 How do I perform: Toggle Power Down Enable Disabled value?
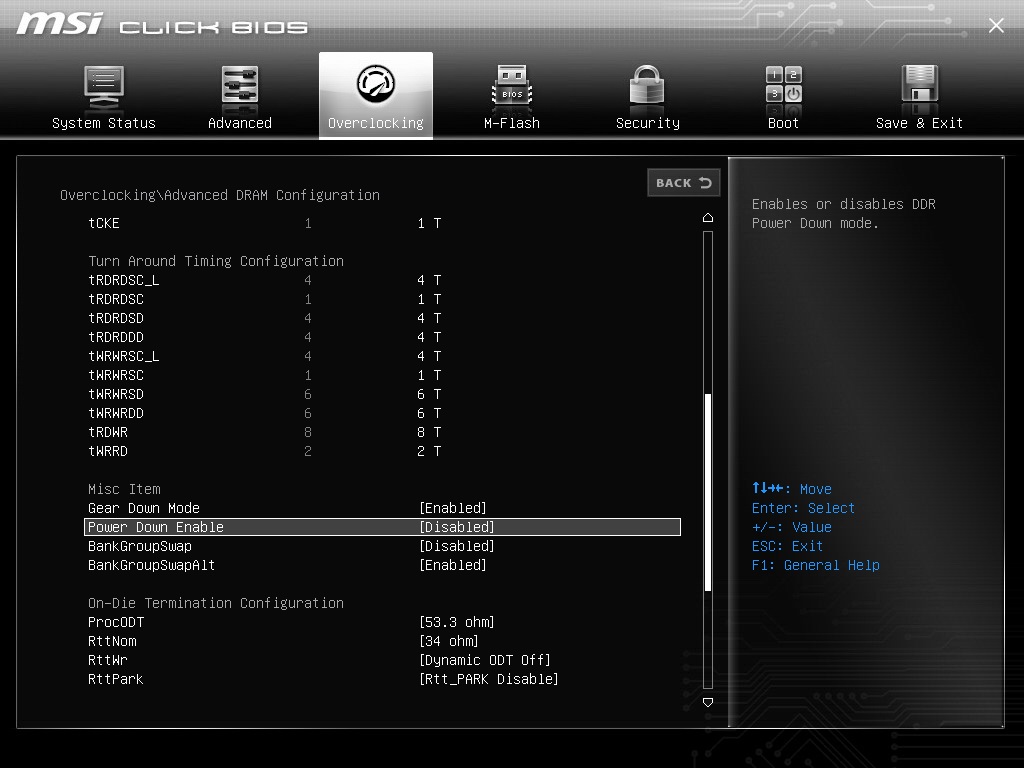coord(456,527)
